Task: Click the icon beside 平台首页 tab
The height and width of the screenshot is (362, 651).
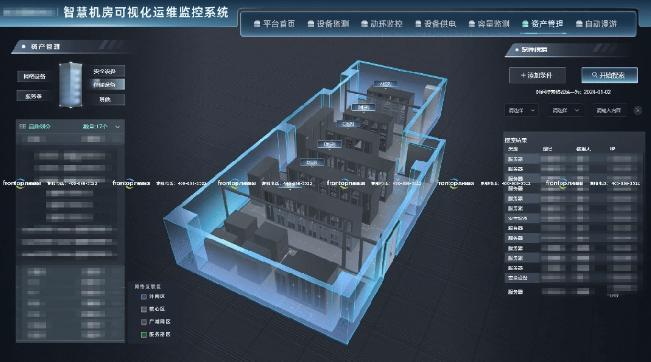Action: tap(257, 24)
